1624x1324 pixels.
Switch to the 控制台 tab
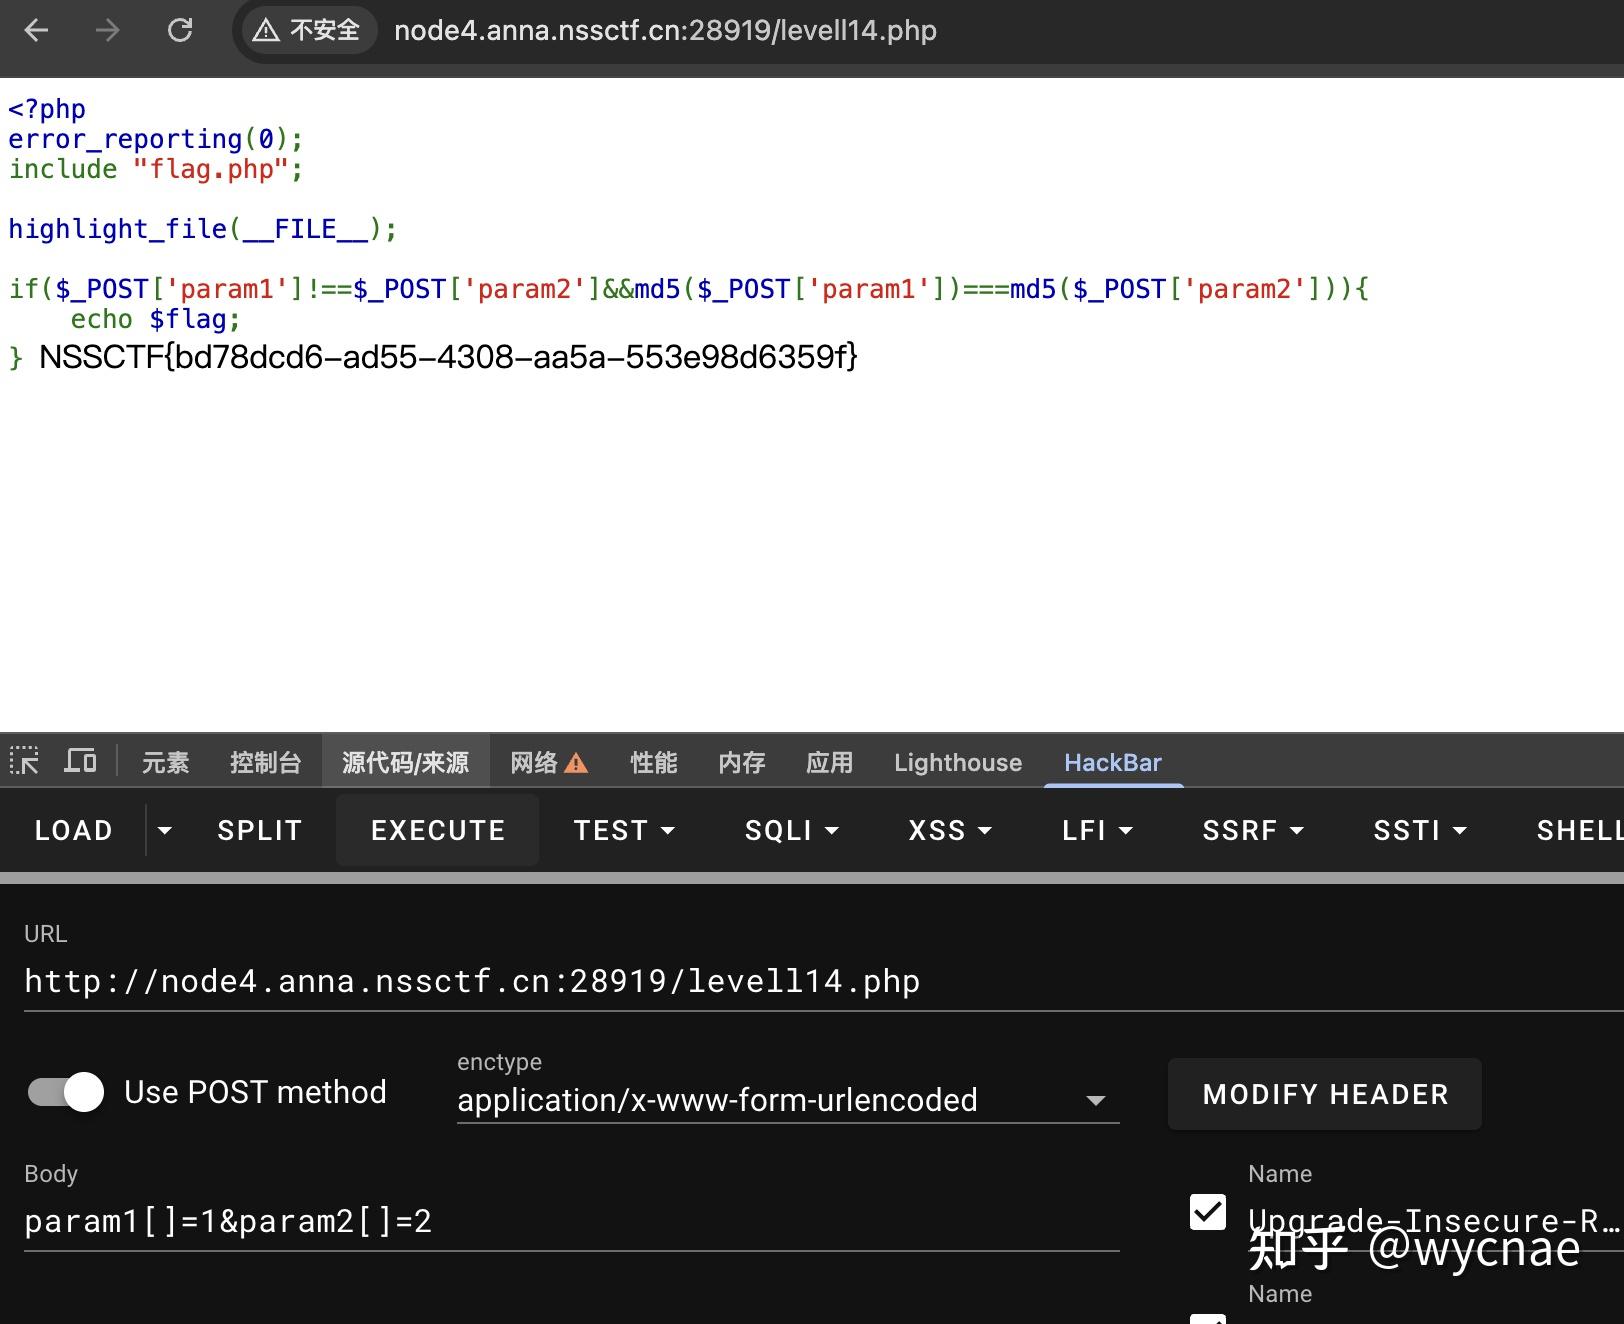pos(266,762)
